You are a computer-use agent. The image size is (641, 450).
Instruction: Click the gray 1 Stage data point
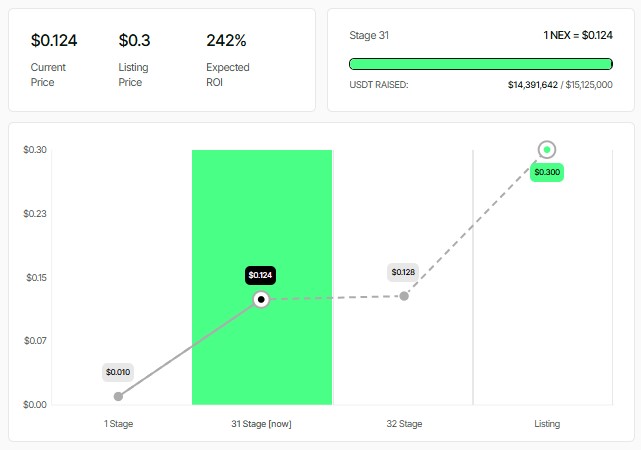(119, 397)
